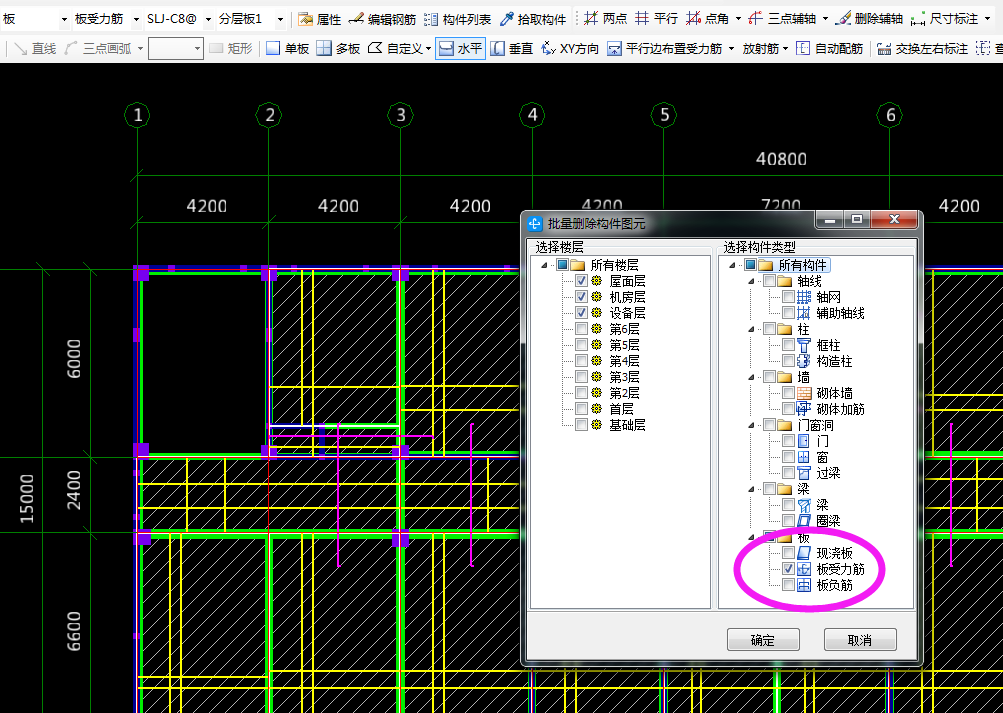Select the 点角 point-angle tool
The image size is (1003, 713).
[x=707, y=19]
